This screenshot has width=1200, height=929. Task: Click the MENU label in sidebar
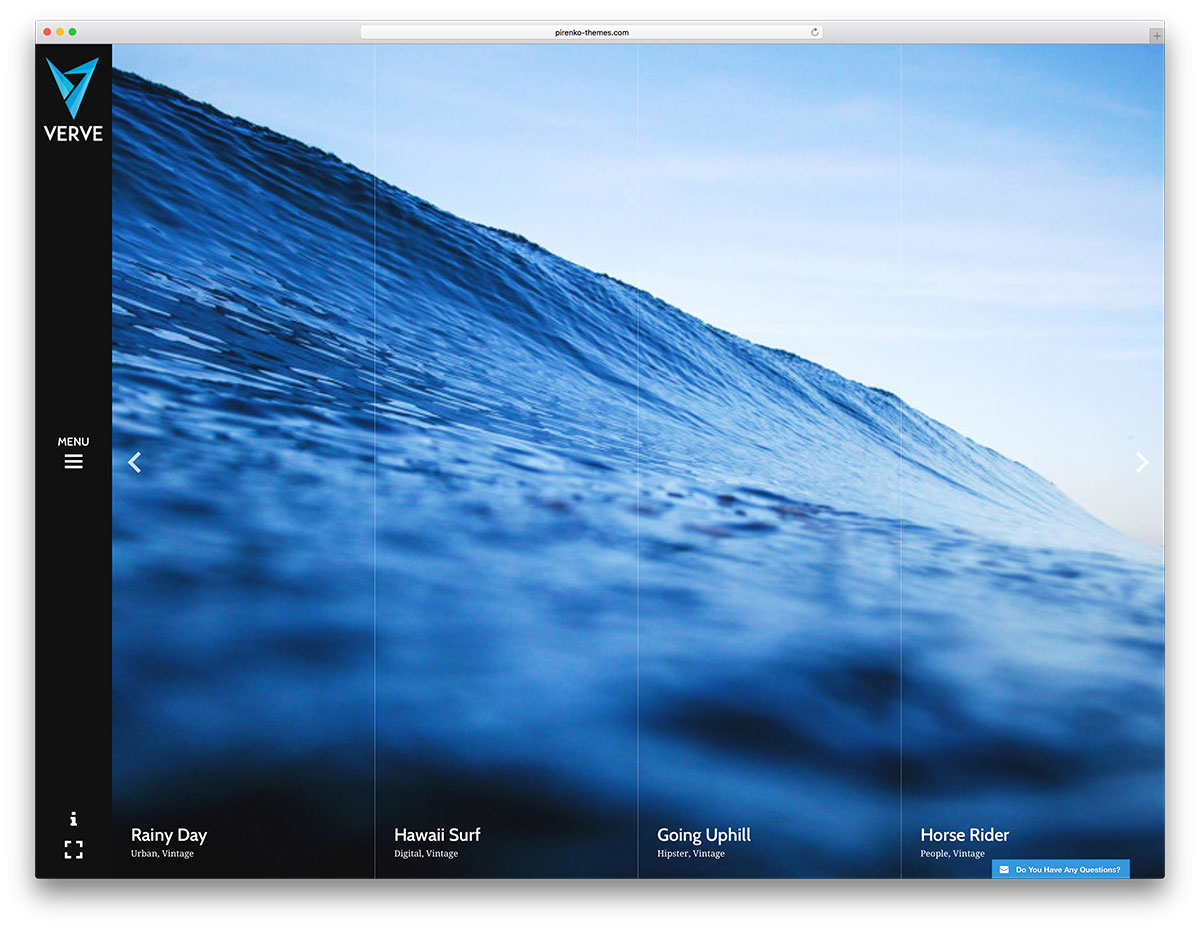tap(73, 441)
